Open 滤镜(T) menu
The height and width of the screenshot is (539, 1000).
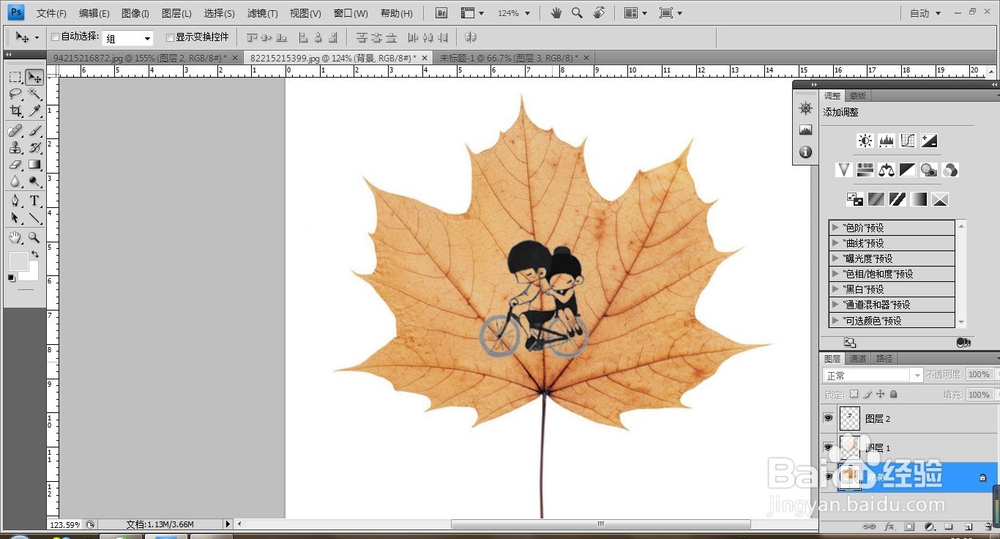[262, 13]
